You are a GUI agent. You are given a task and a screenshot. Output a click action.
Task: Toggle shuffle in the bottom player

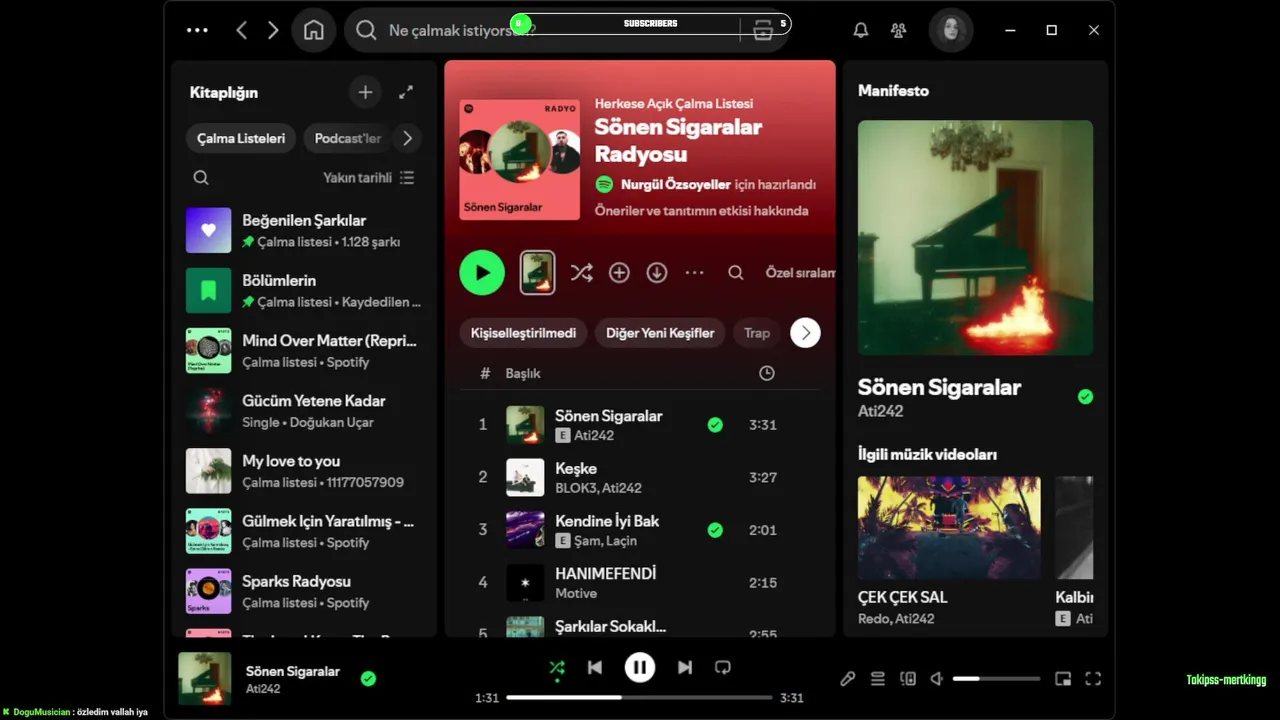(557, 667)
